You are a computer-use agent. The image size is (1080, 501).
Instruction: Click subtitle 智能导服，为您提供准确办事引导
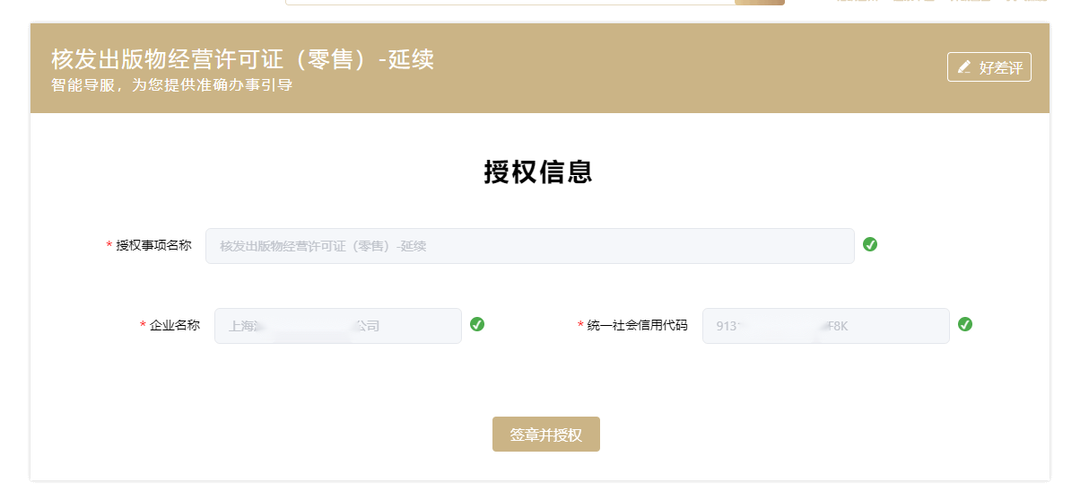pos(172,86)
